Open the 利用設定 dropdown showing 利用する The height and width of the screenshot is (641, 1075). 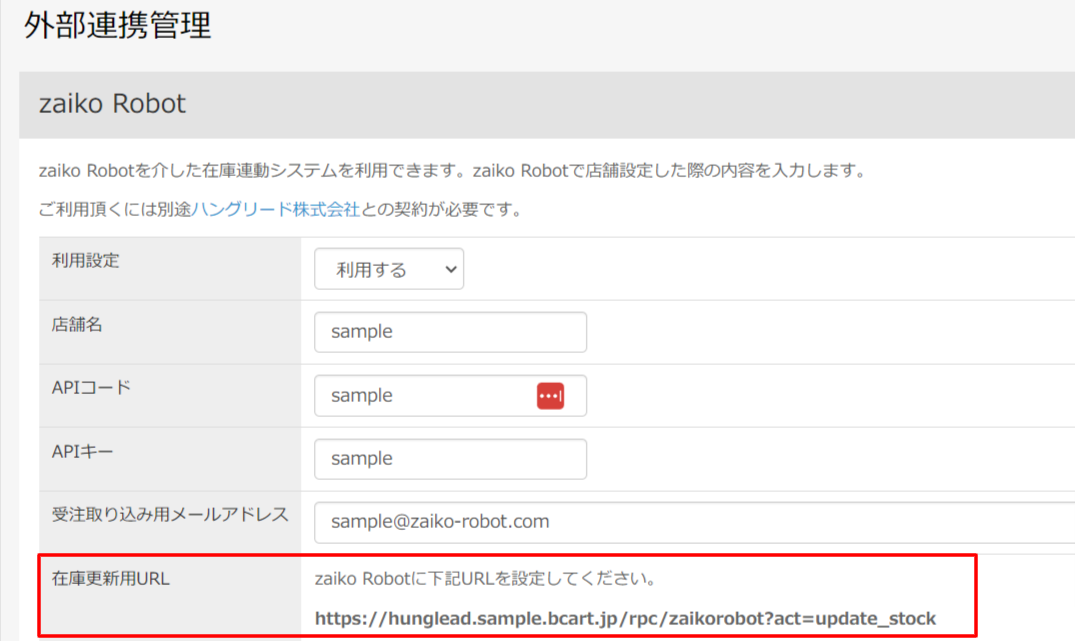(389, 269)
